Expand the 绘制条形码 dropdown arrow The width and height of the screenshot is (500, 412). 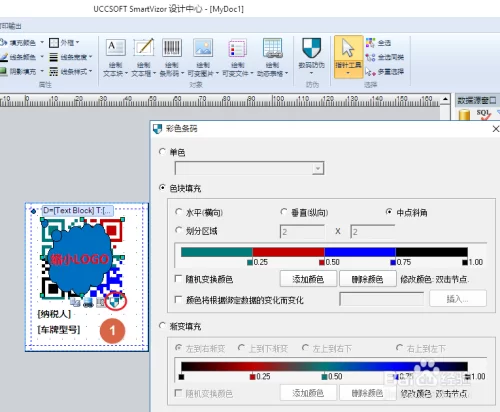point(182,73)
